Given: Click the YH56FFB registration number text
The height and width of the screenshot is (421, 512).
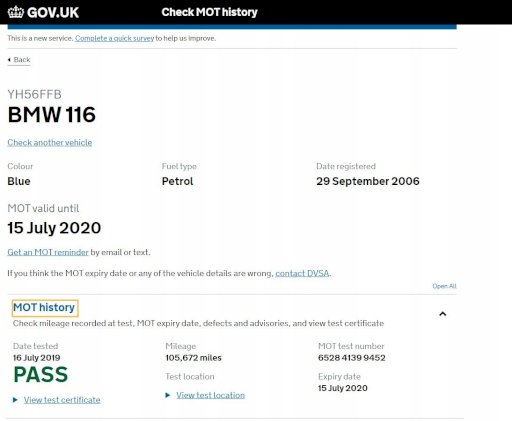Looking at the screenshot, I should point(35,94).
